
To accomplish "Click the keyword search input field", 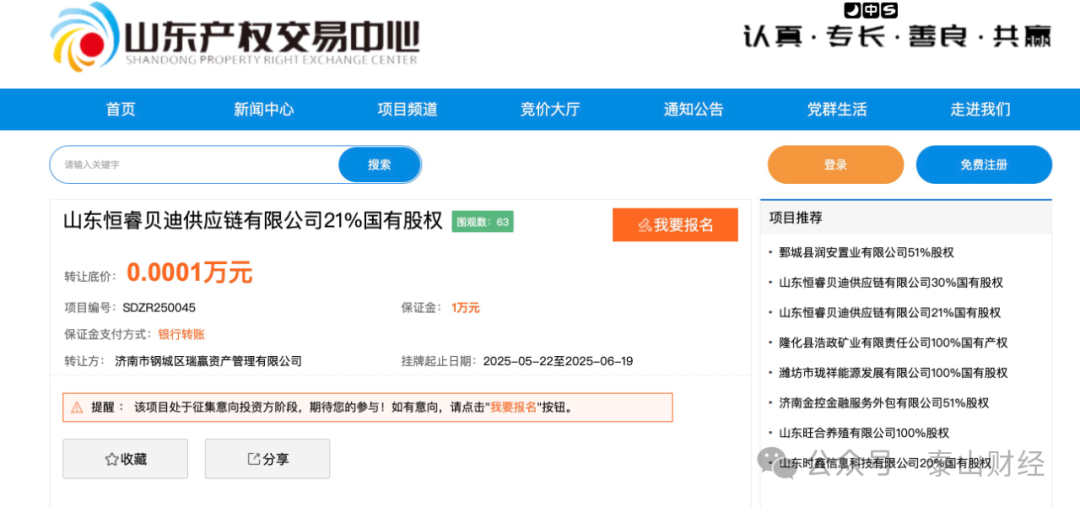I will coord(195,165).
